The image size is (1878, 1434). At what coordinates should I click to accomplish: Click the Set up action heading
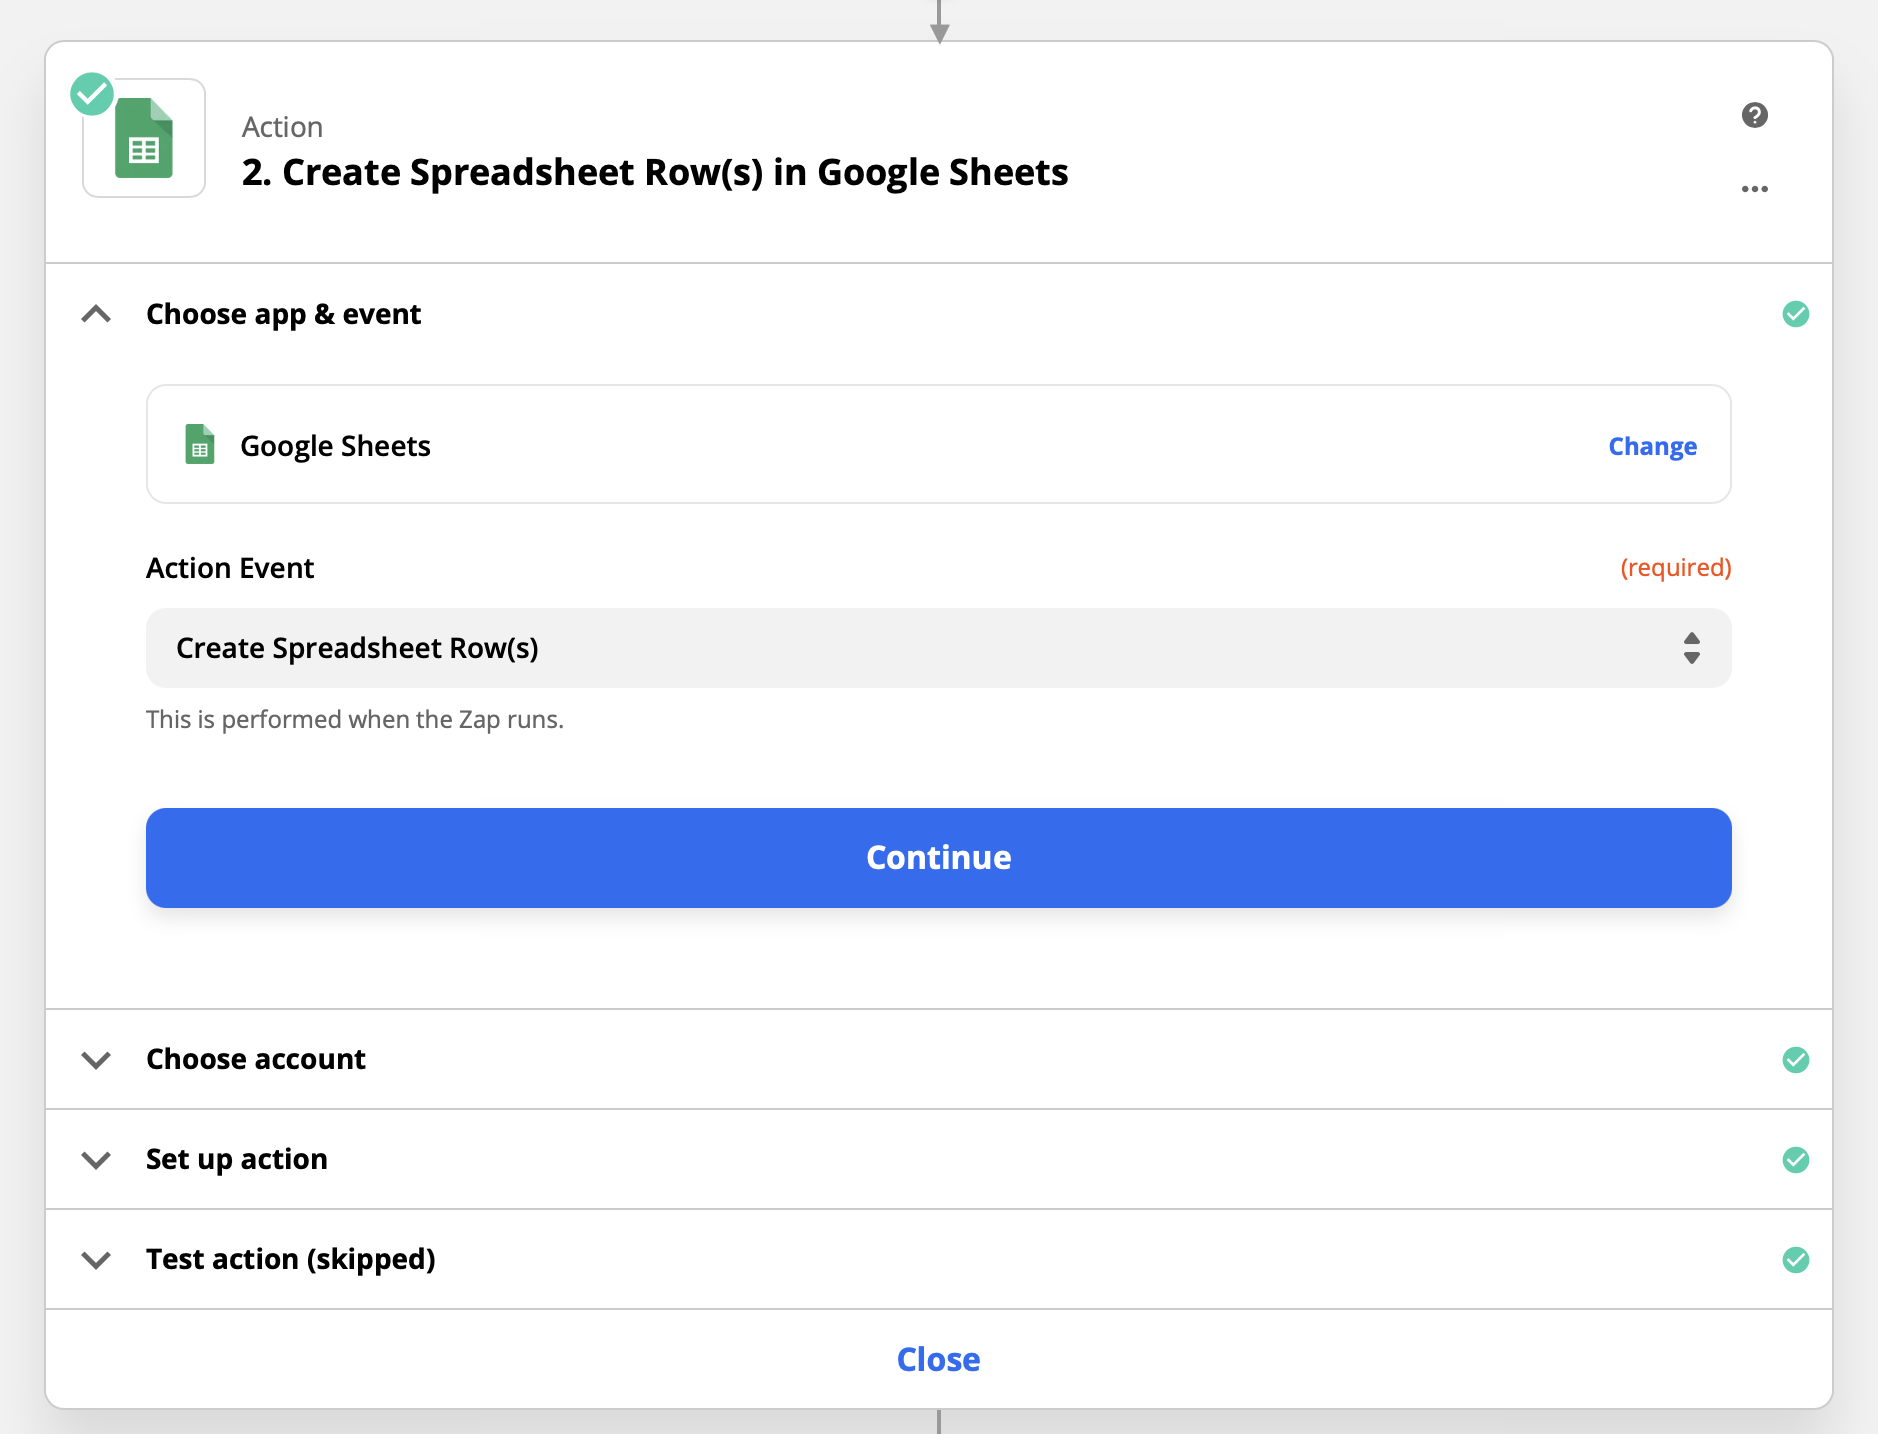pyautogui.click(x=237, y=1159)
